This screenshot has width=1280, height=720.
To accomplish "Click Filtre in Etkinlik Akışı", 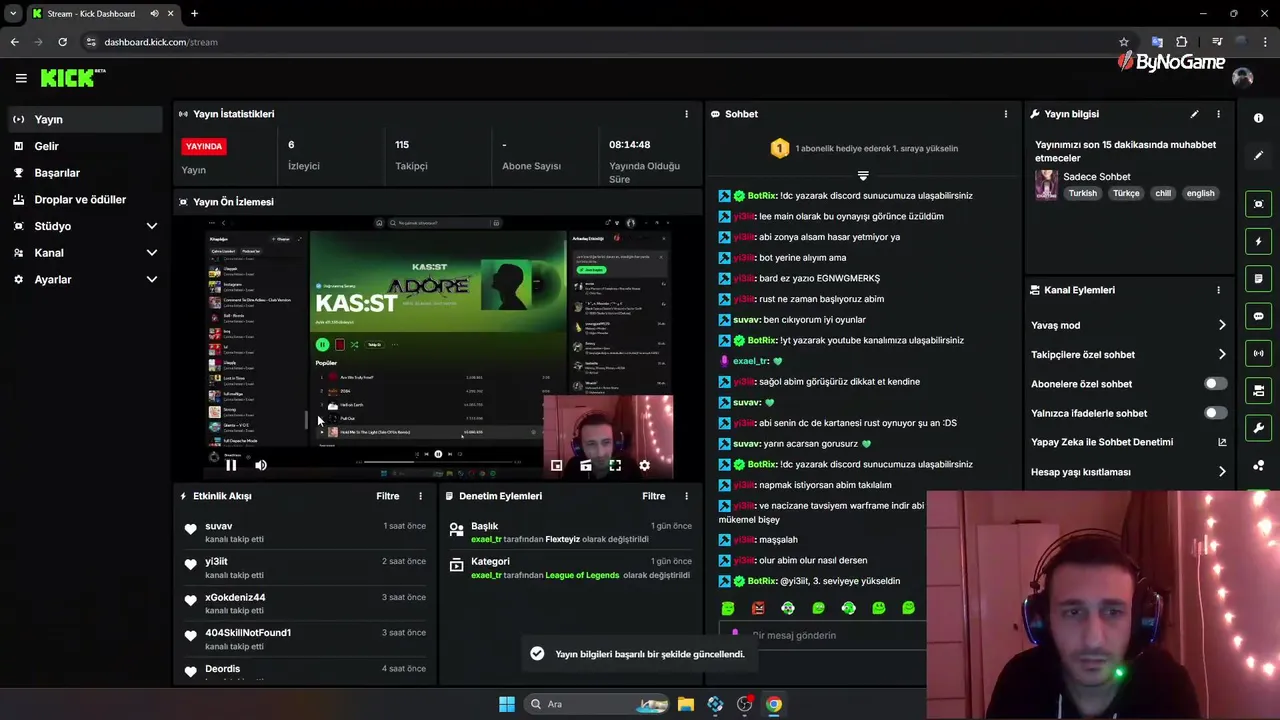I will (388, 496).
